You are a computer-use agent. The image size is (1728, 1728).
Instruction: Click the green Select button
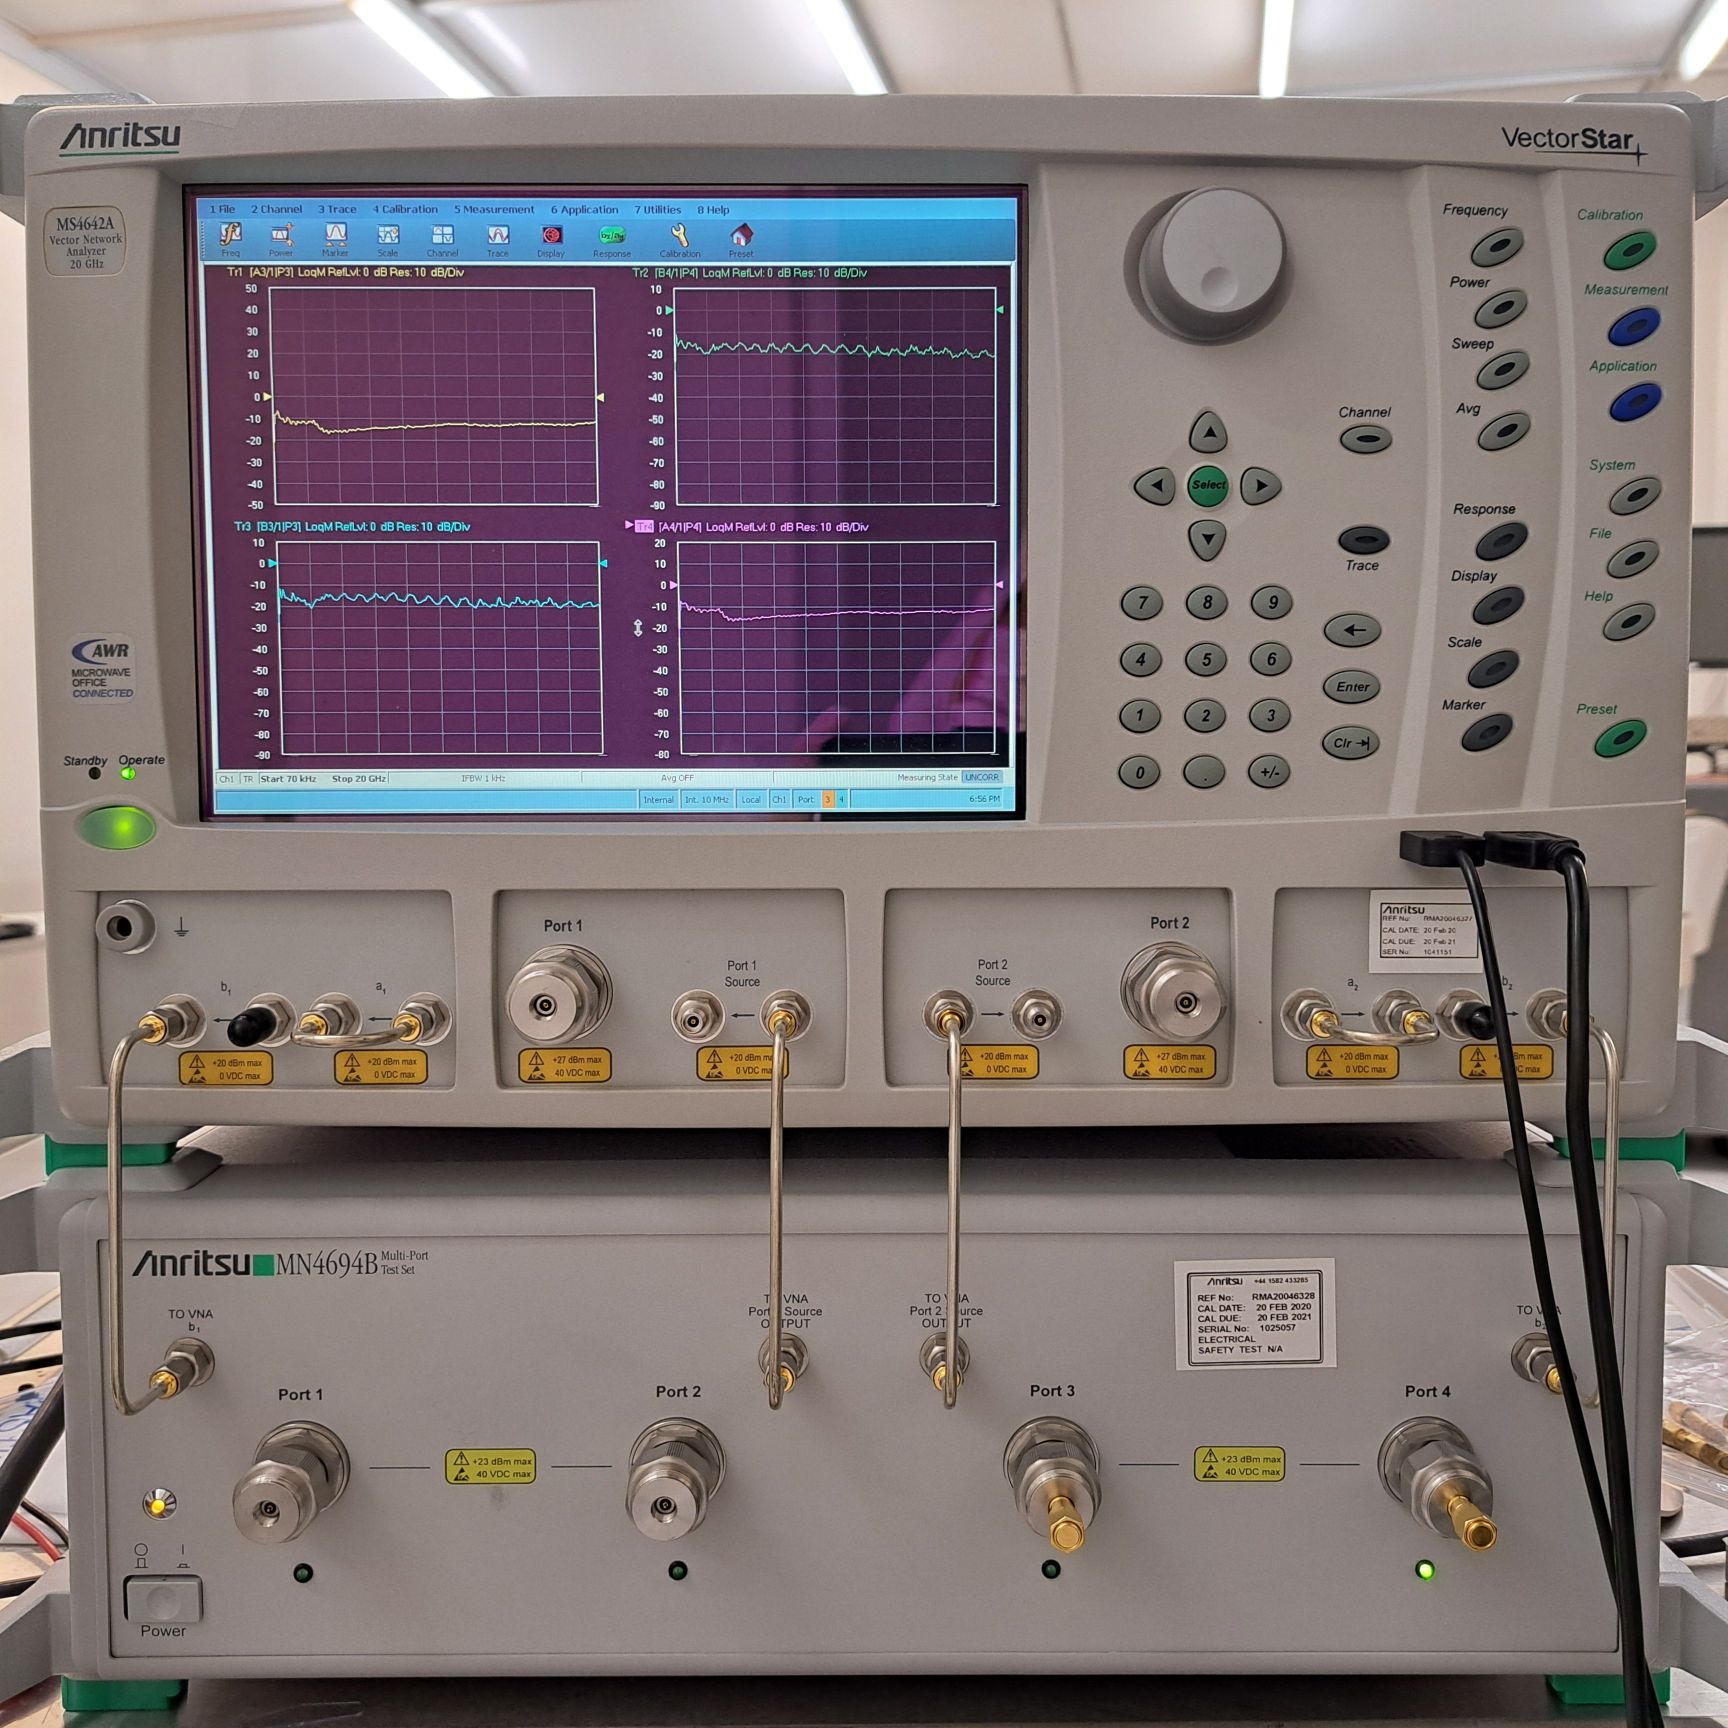pos(1208,485)
